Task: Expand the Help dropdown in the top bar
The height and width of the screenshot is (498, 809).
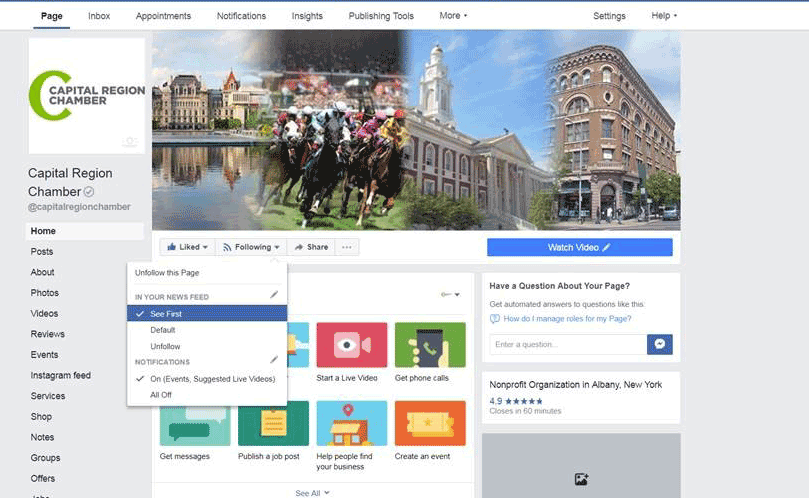Action: pos(664,16)
